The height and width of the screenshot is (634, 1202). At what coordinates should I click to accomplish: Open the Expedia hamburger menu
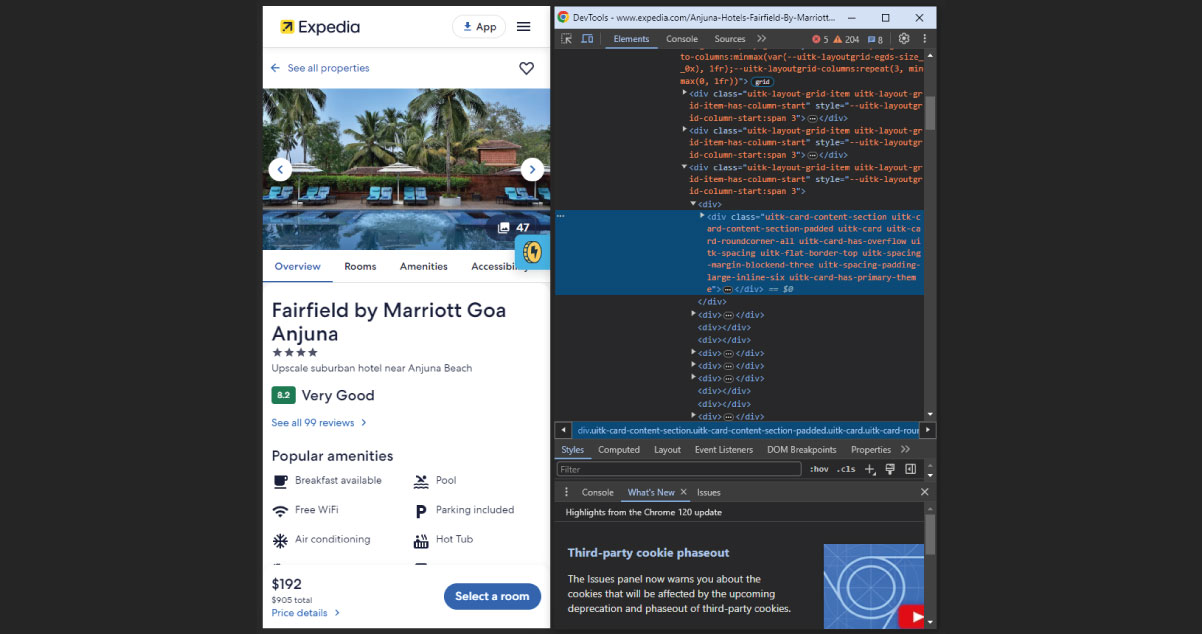(x=523, y=27)
